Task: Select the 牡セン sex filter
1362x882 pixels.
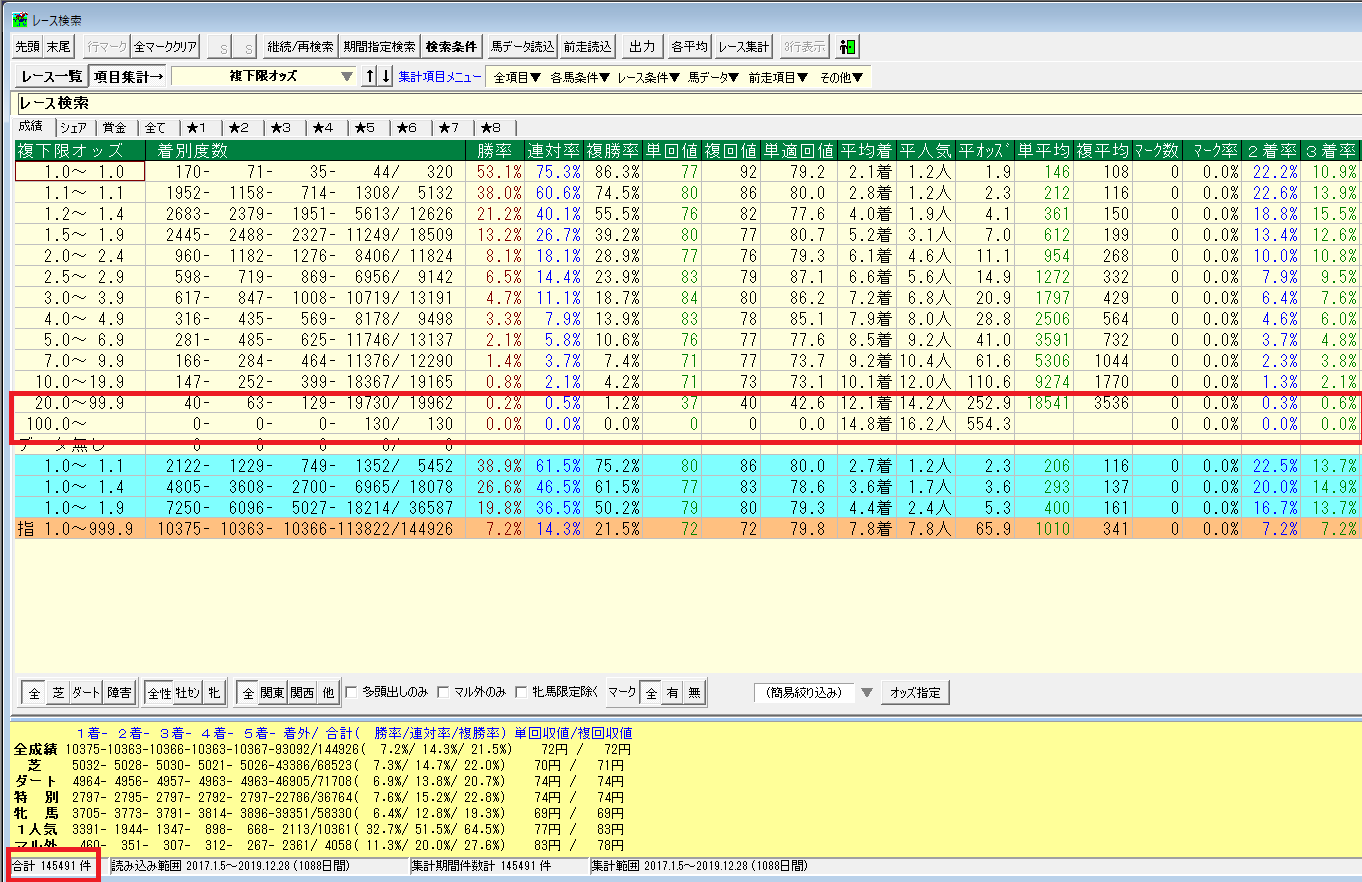Action: click(189, 692)
